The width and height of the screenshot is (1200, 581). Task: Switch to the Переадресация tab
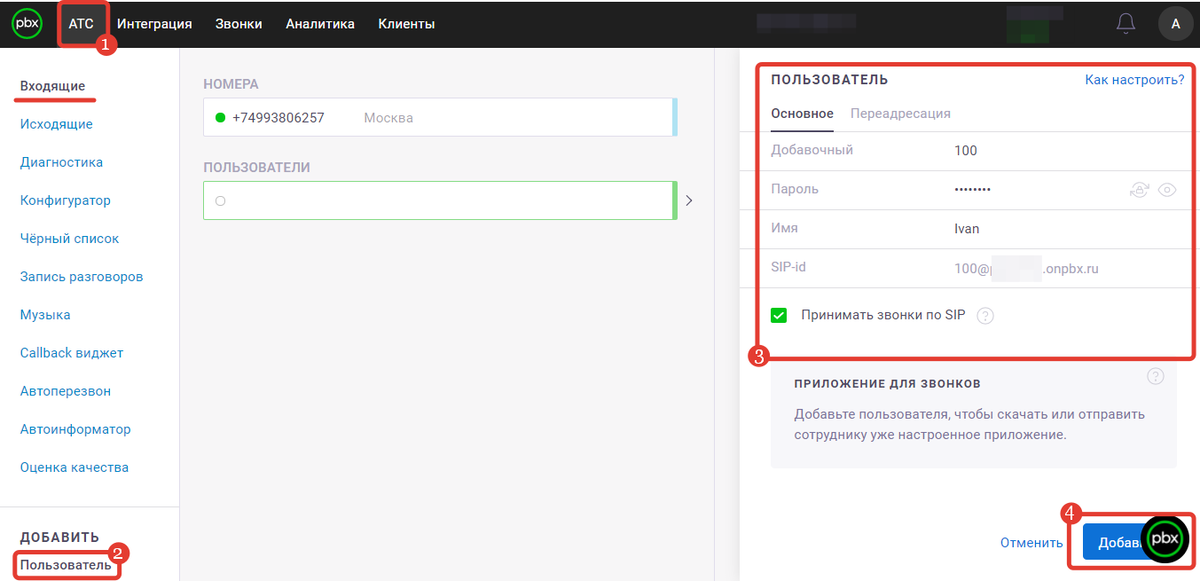900,114
